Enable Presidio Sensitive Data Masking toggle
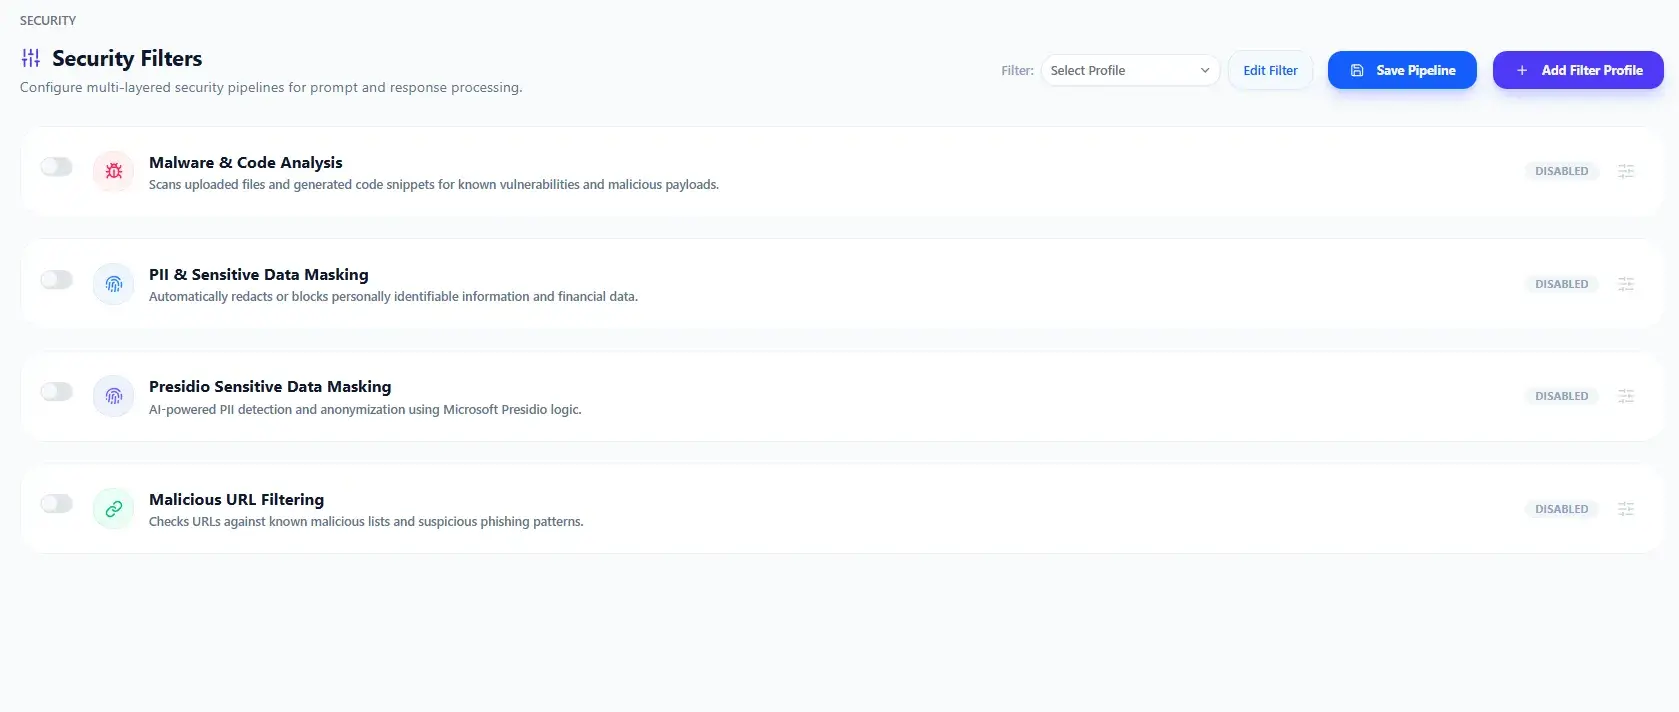 (x=57, y=392)
